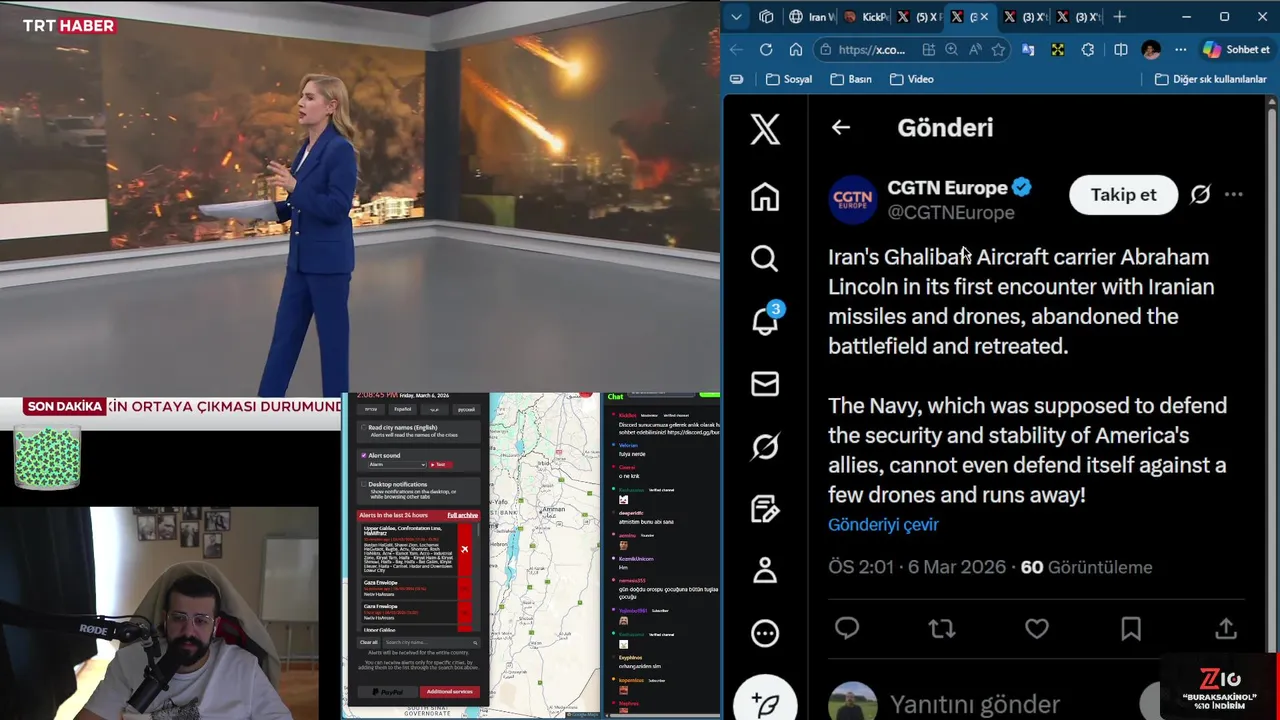The width and height of the screenshot is (1280, 720).
Task: Open the X profile person icon
Action: click(x=765, y=570)
